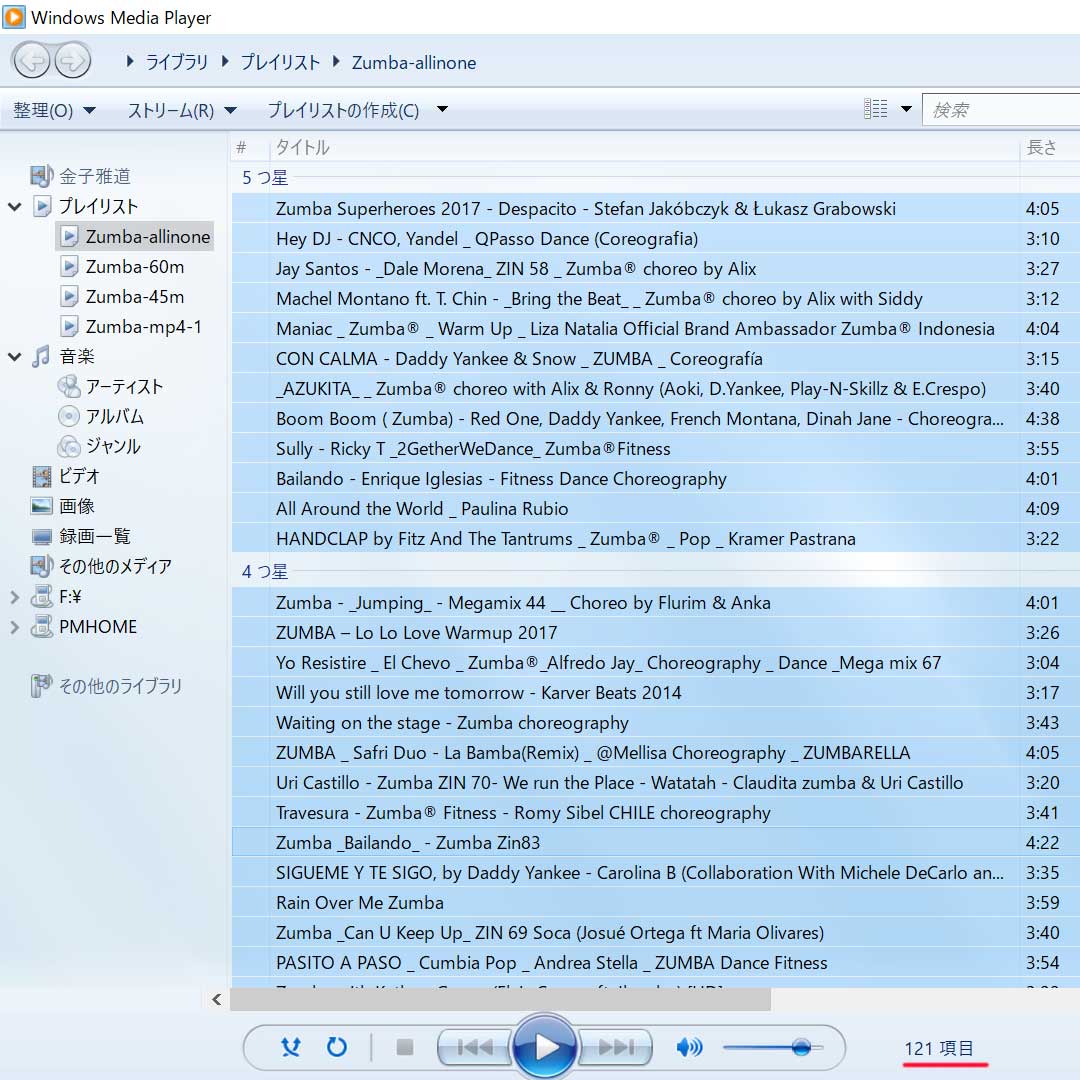Open dropdown arrow next to プレイリストの作成

pos(442,109)
